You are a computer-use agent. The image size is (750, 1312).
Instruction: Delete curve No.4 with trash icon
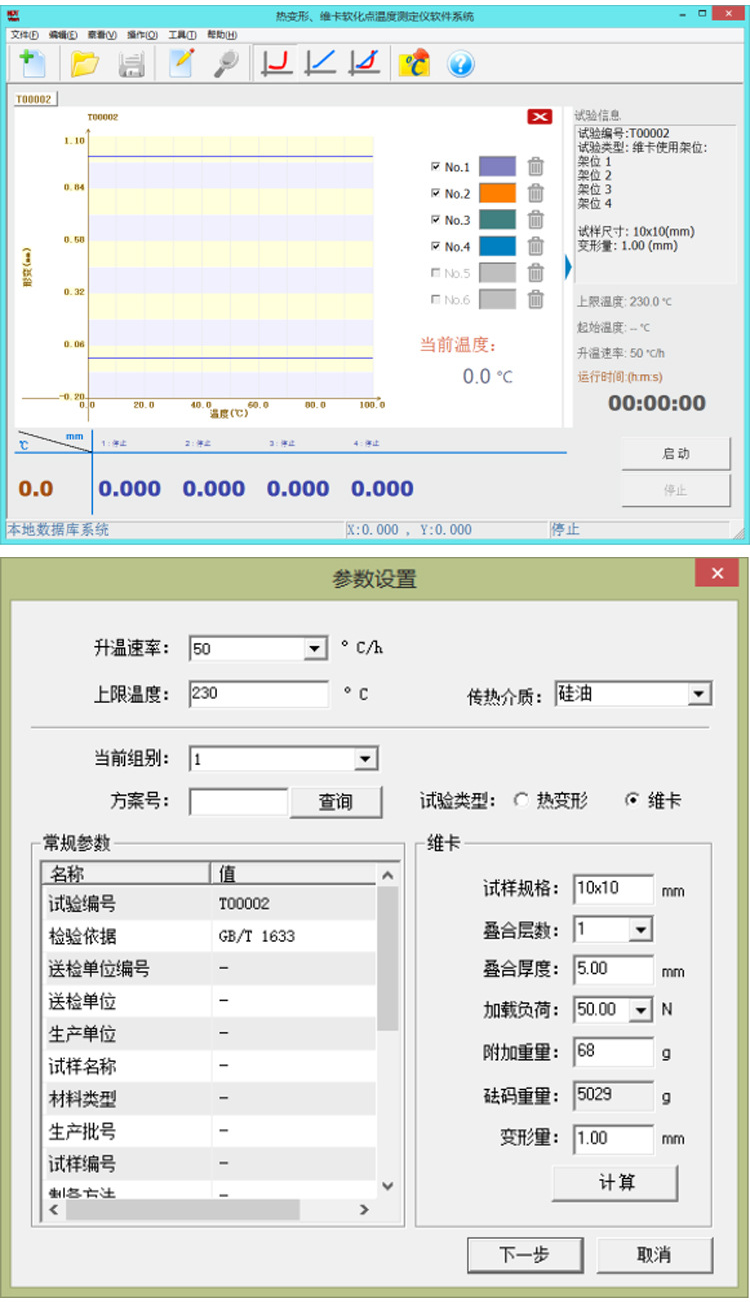pos(536,246)
